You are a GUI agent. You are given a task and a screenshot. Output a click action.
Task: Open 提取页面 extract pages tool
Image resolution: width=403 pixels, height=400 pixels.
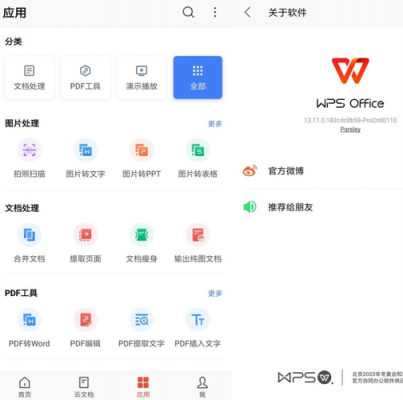pos(85,243)
